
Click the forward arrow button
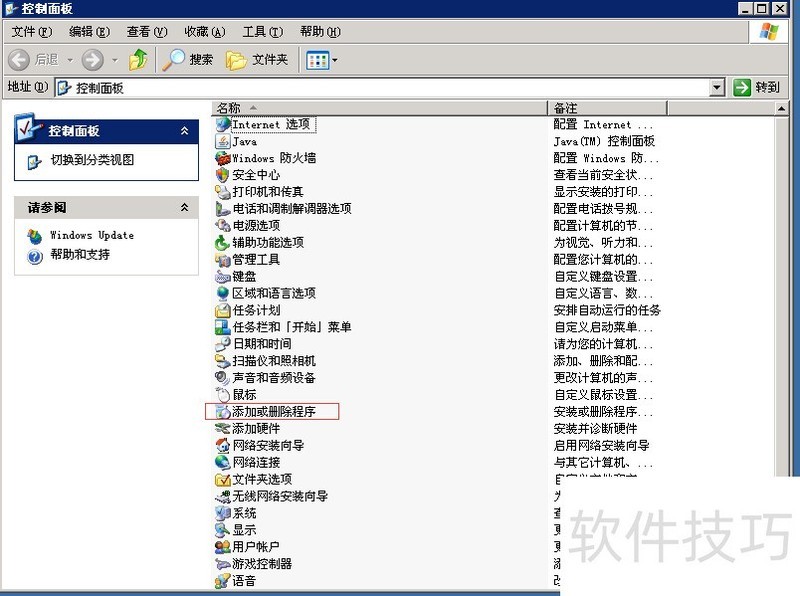pos(93,60)
